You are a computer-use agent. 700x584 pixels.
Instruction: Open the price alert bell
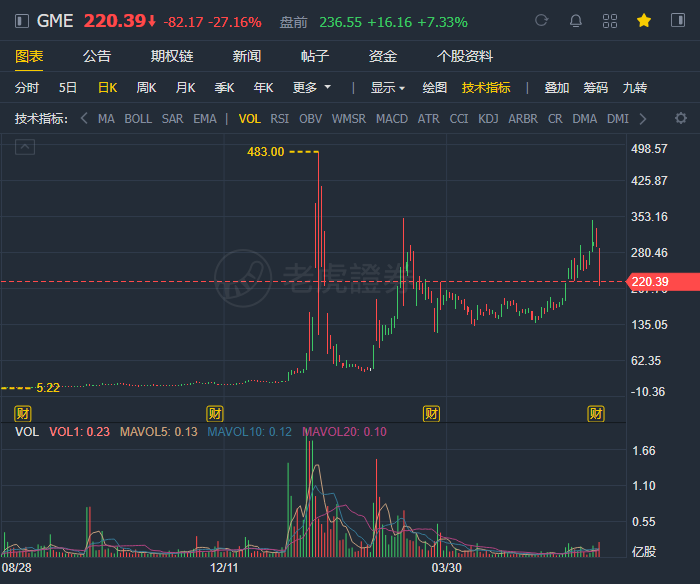coord(576,21)
